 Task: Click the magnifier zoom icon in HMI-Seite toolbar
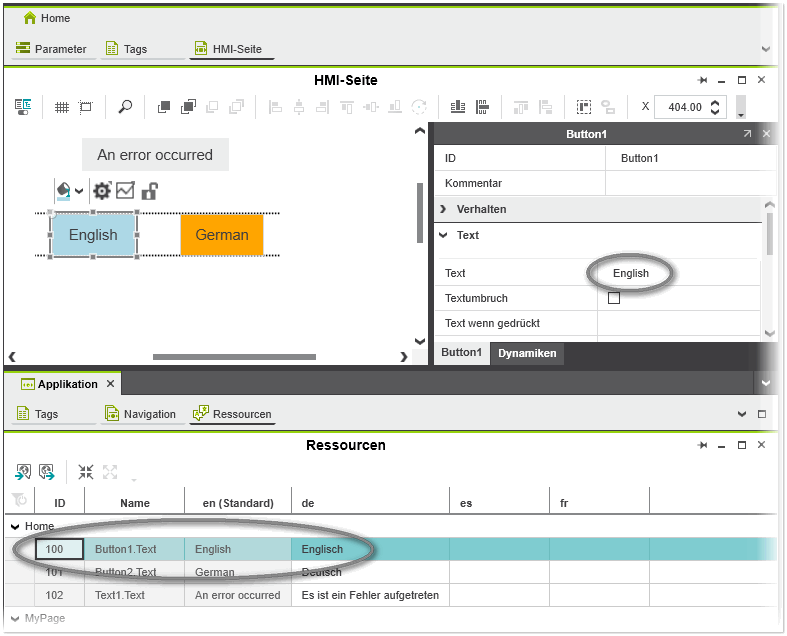pos(125,107)
